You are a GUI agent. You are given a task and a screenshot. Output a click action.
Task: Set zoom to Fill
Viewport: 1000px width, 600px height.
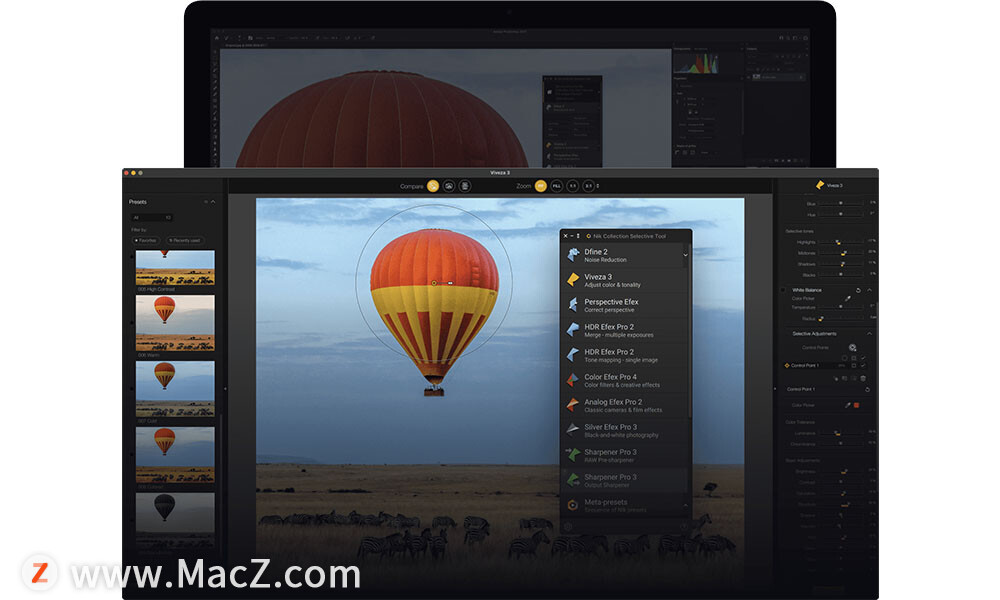coord(557,186)
